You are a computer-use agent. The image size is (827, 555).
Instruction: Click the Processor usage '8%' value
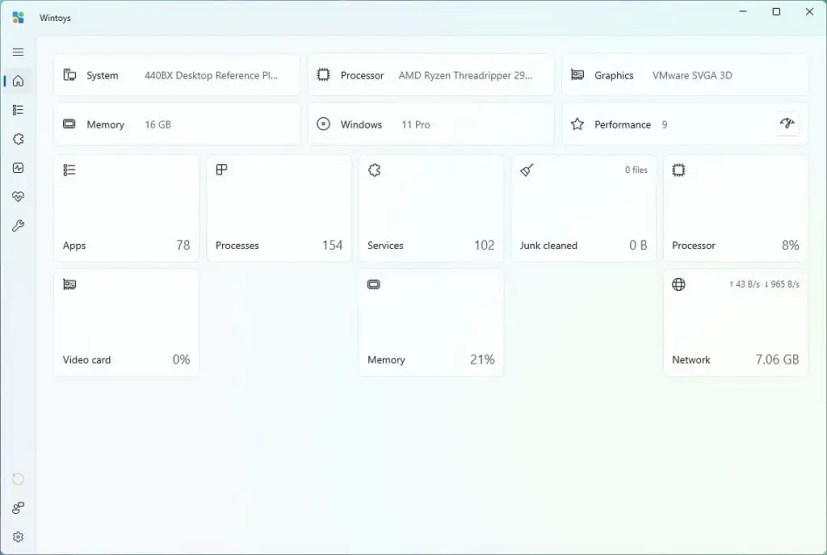point(790,245)
